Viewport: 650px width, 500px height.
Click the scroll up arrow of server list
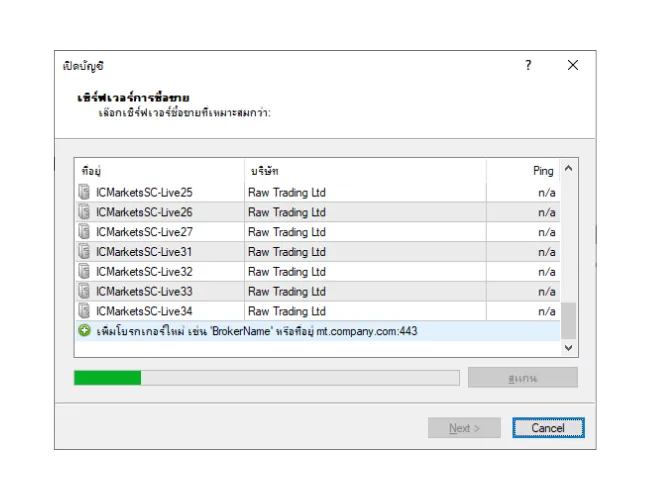[x=569, y=168]
